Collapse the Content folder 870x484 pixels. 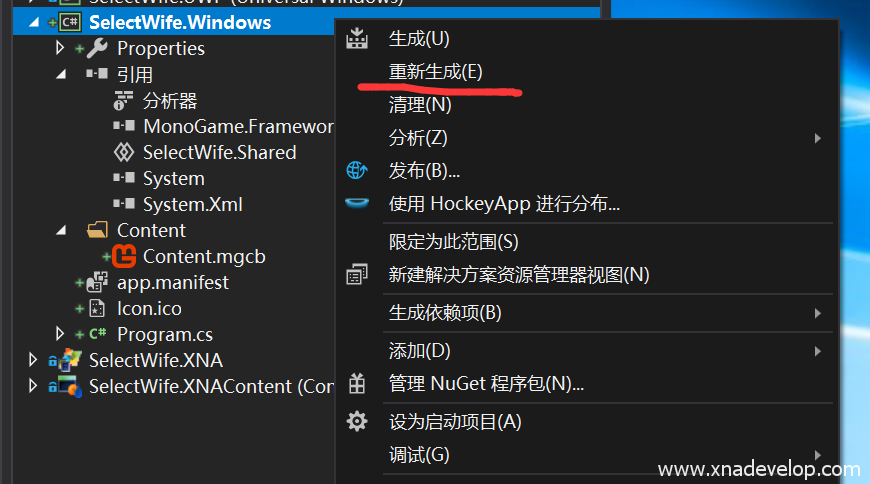(x=61, y=230)
